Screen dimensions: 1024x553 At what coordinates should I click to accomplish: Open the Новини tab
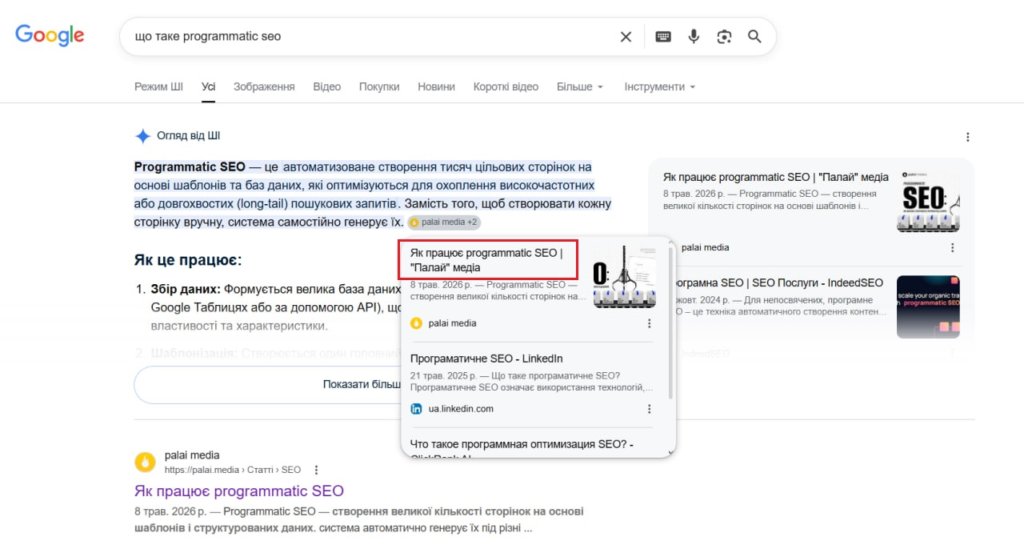tap(436, 87)
